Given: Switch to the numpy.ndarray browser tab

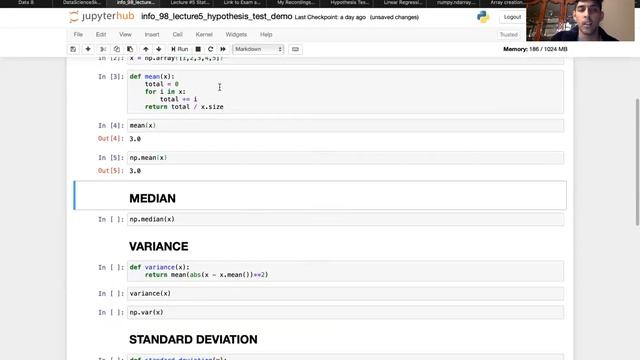Looking at the screenshot, I should coord(456,3).
